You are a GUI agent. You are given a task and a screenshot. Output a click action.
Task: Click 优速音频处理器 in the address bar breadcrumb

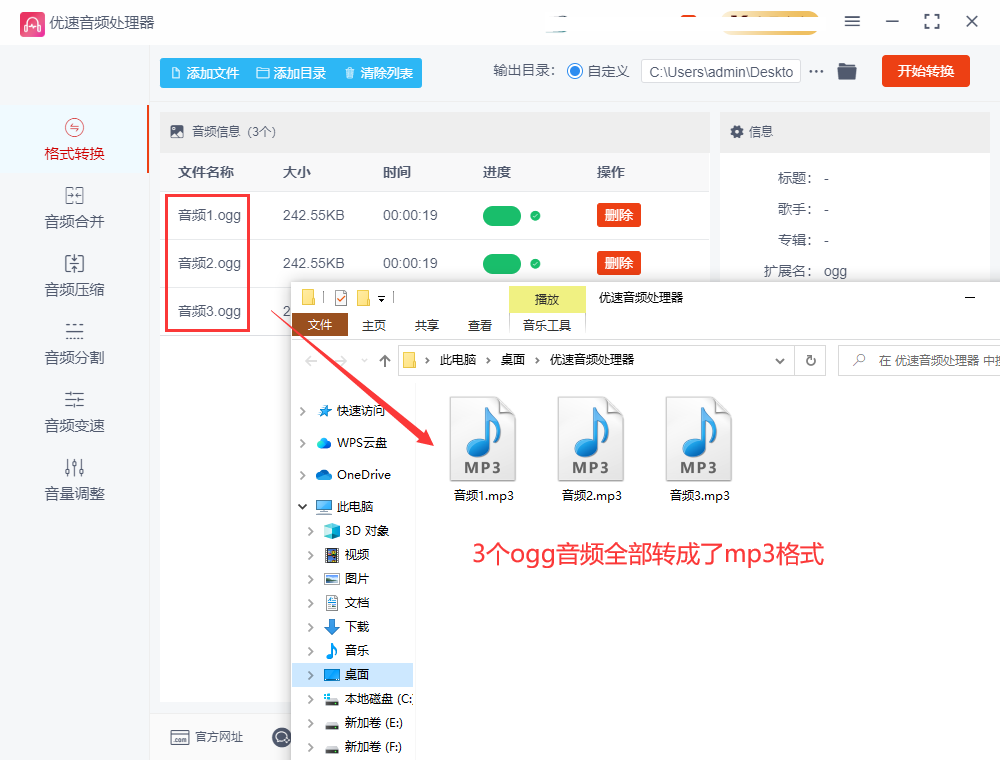[x=592, y=360]
